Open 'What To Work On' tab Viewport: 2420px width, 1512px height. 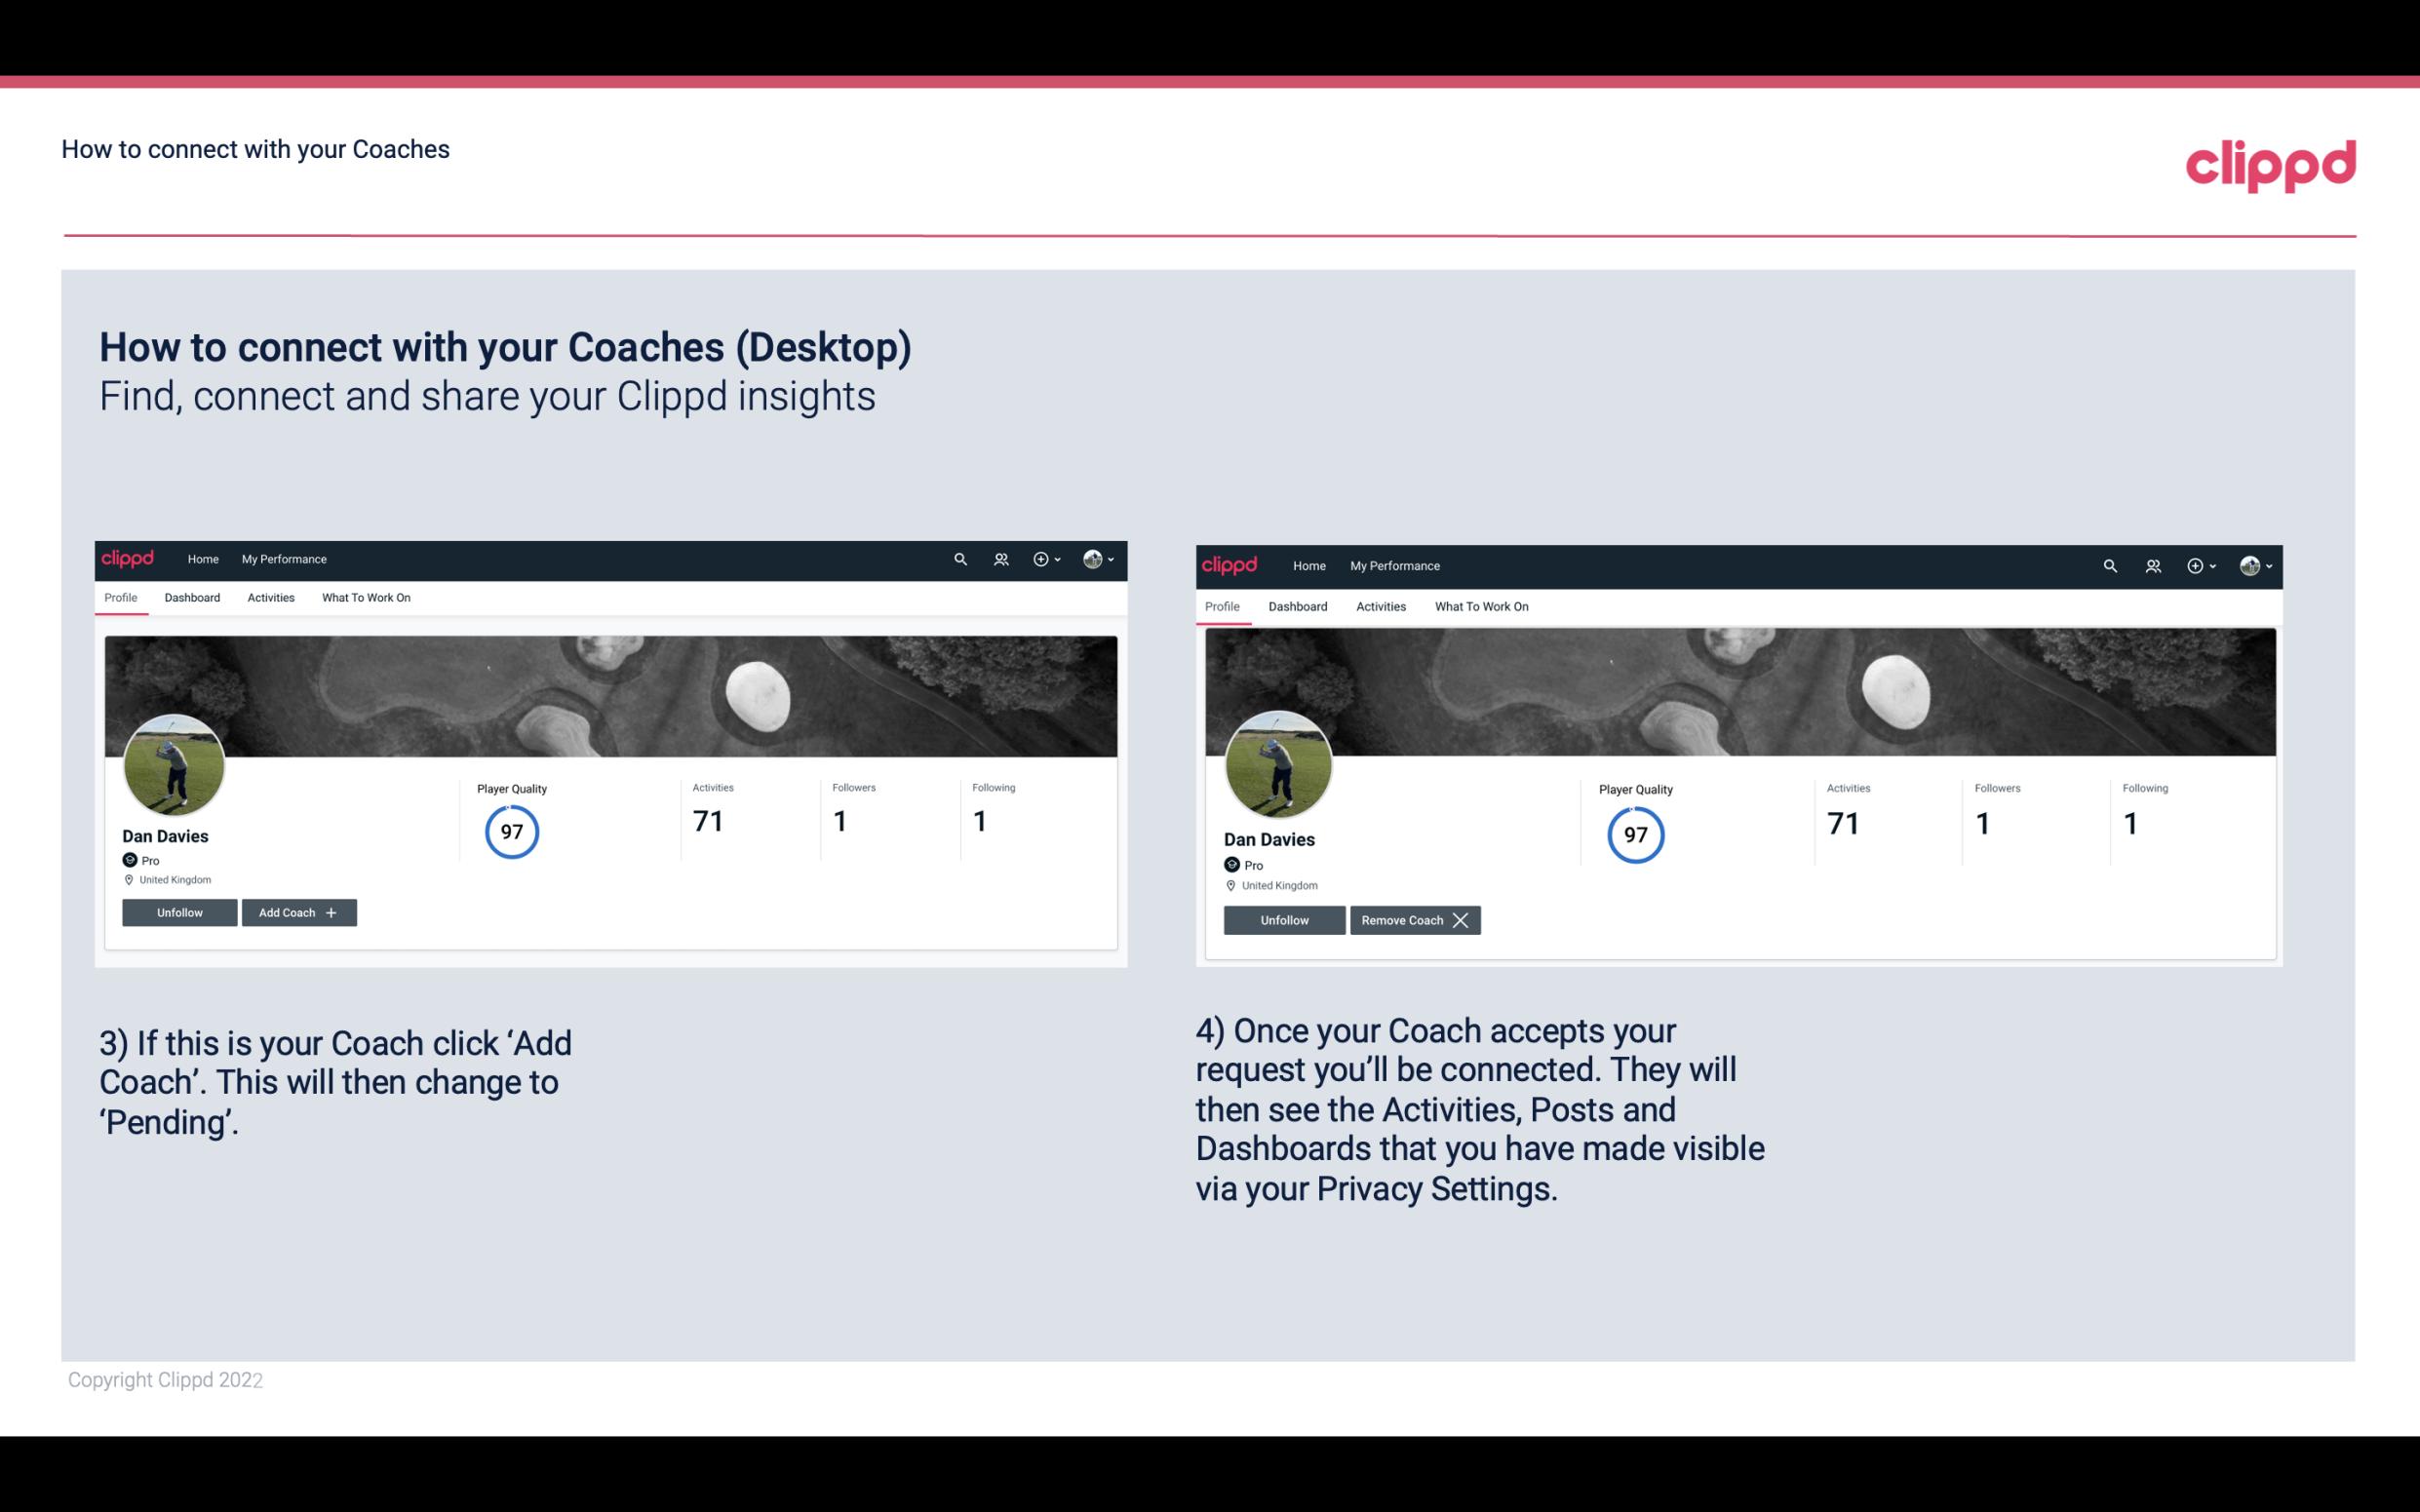click(x=364, y=598)
